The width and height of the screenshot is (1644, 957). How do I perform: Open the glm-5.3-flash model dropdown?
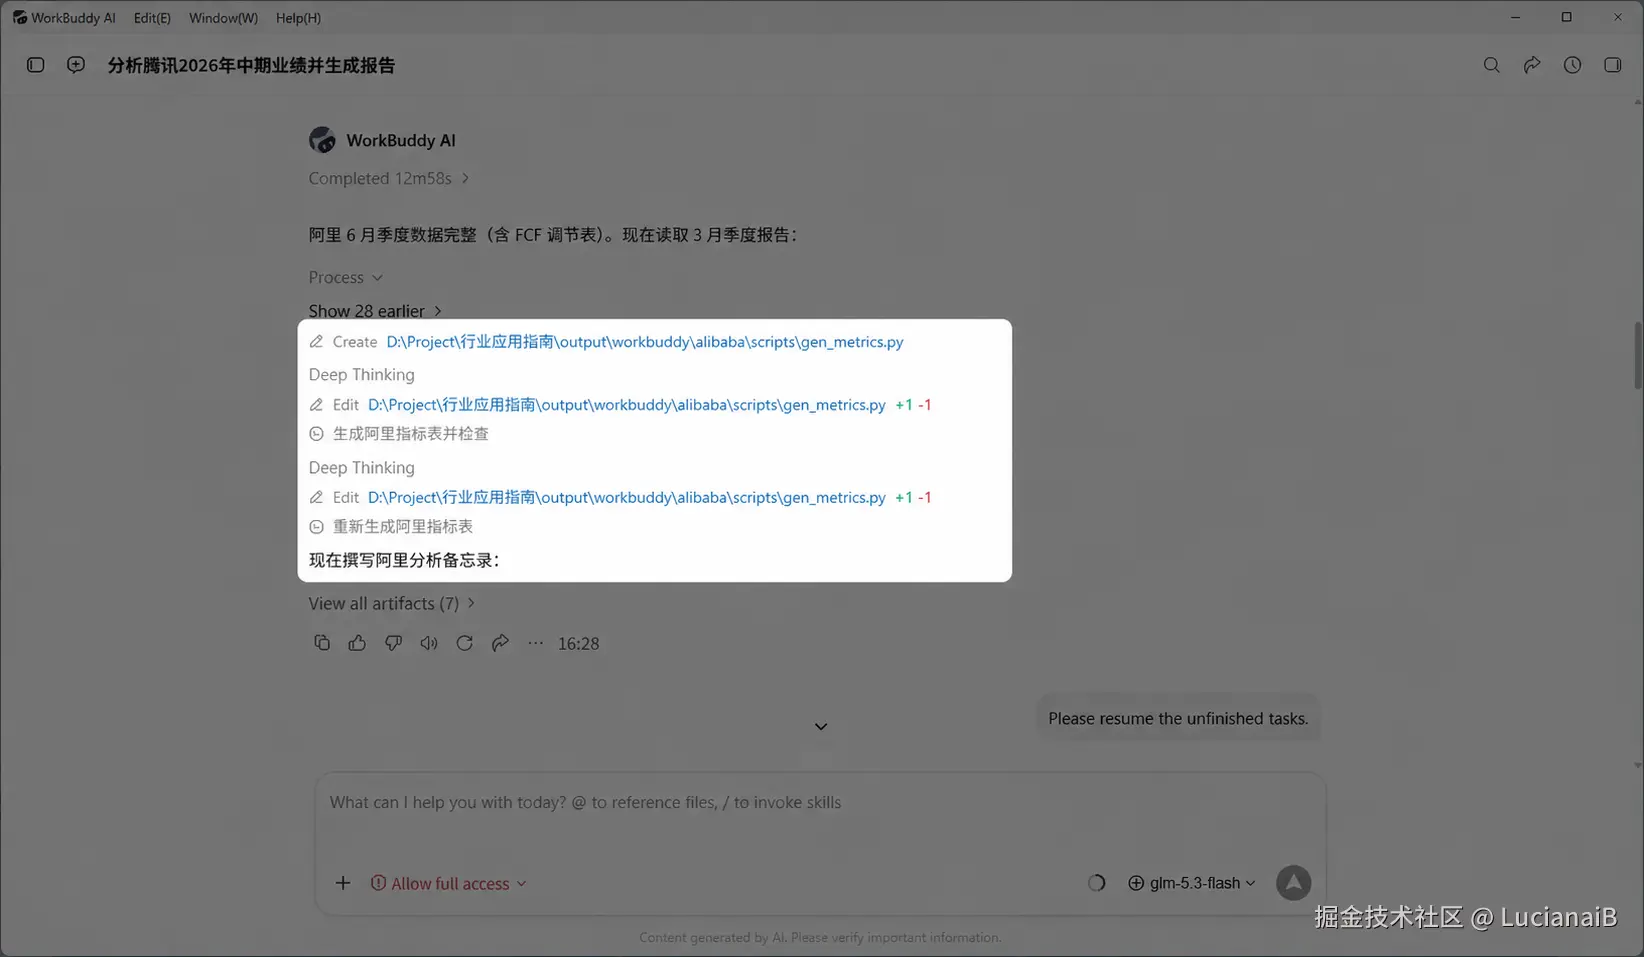point(1192,883)
